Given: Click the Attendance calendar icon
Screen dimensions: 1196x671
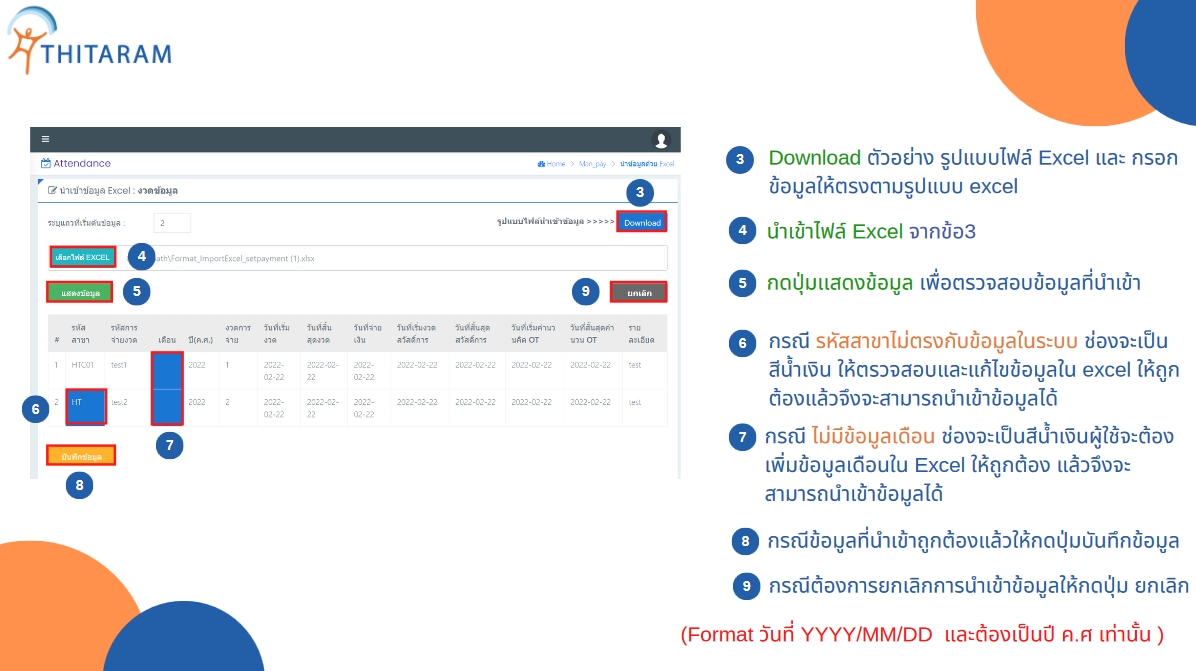Looking at the screenshot, I should click(45, 163).
